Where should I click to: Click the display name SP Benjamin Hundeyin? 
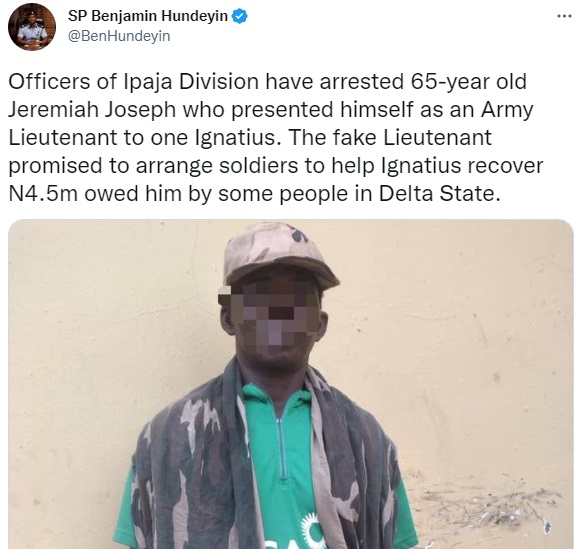[148, 16]
